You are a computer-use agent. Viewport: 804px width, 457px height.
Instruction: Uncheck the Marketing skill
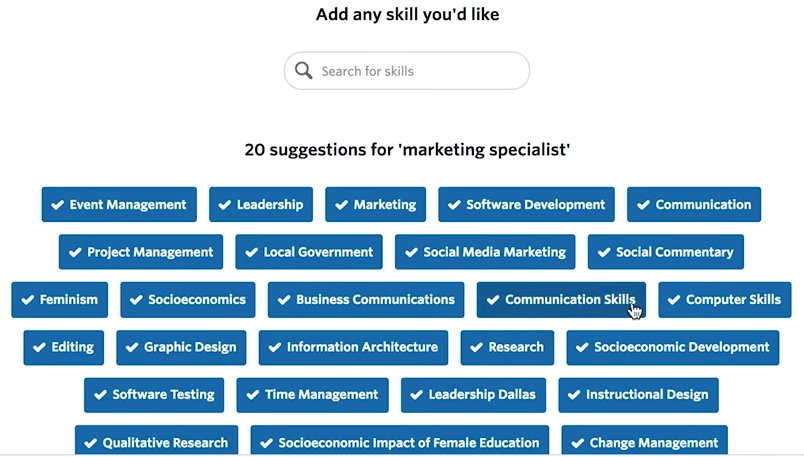[375, 205]
